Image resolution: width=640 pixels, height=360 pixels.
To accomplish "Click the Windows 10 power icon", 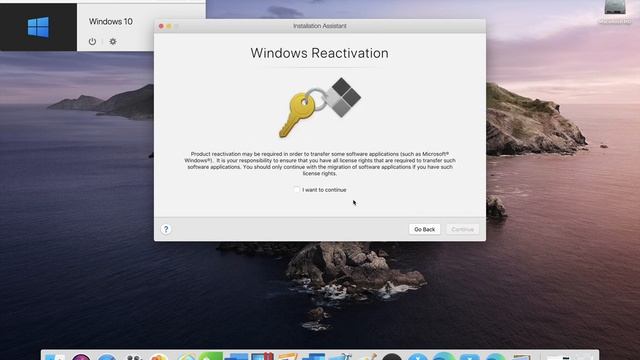I will point(92,41).
